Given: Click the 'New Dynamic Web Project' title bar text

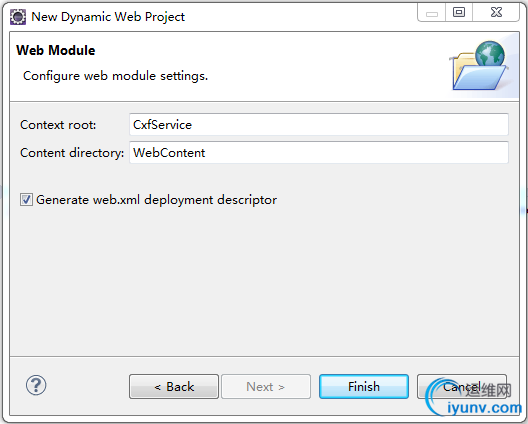Looking at the screenshot, I should 108,17.
